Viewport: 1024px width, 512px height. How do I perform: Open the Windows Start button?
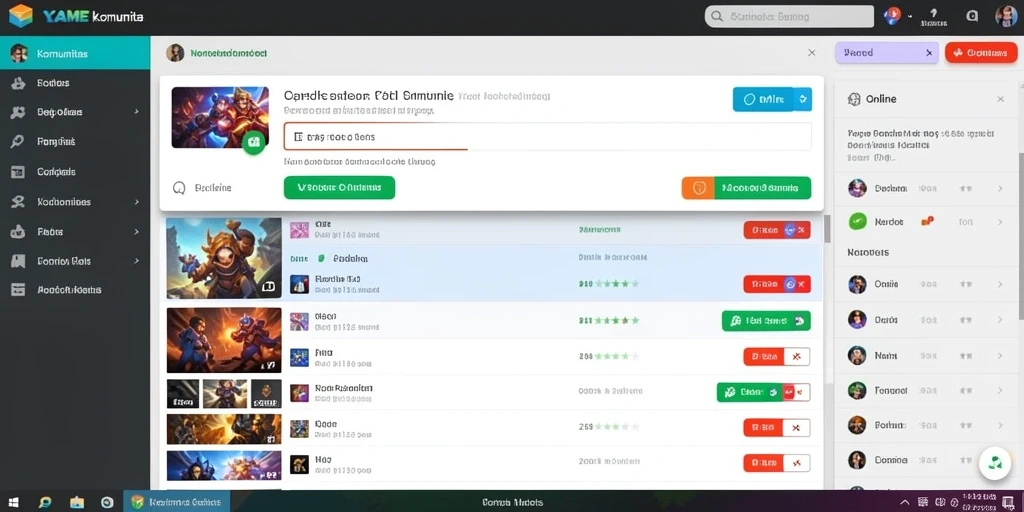13,502
